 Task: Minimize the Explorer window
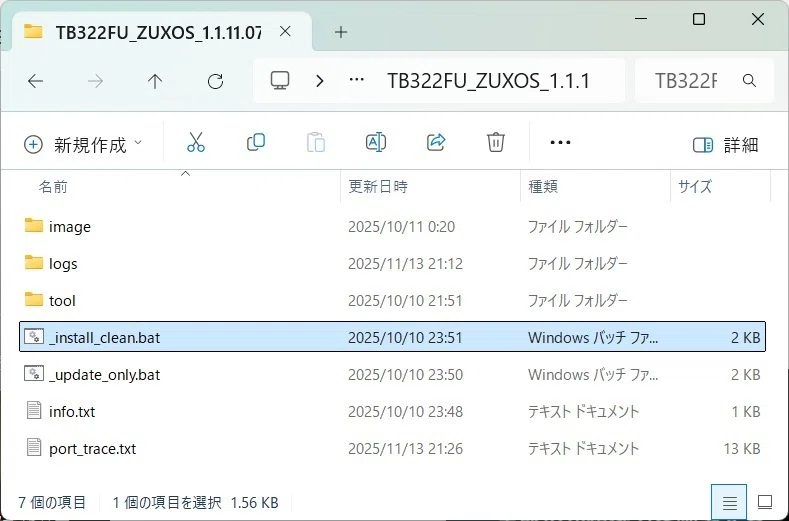pyautogui.click(x=641, y=19)
